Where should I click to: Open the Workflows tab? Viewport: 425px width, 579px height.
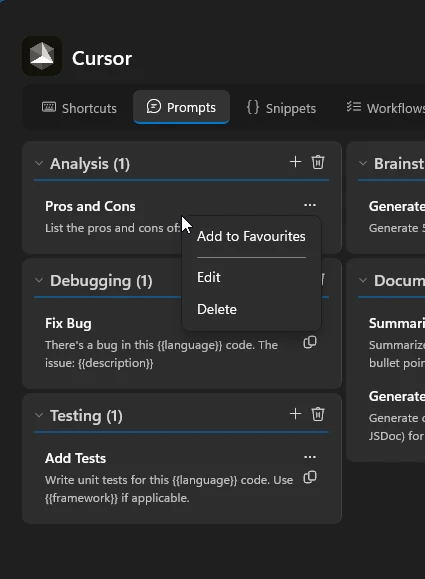tap(385, 108)
